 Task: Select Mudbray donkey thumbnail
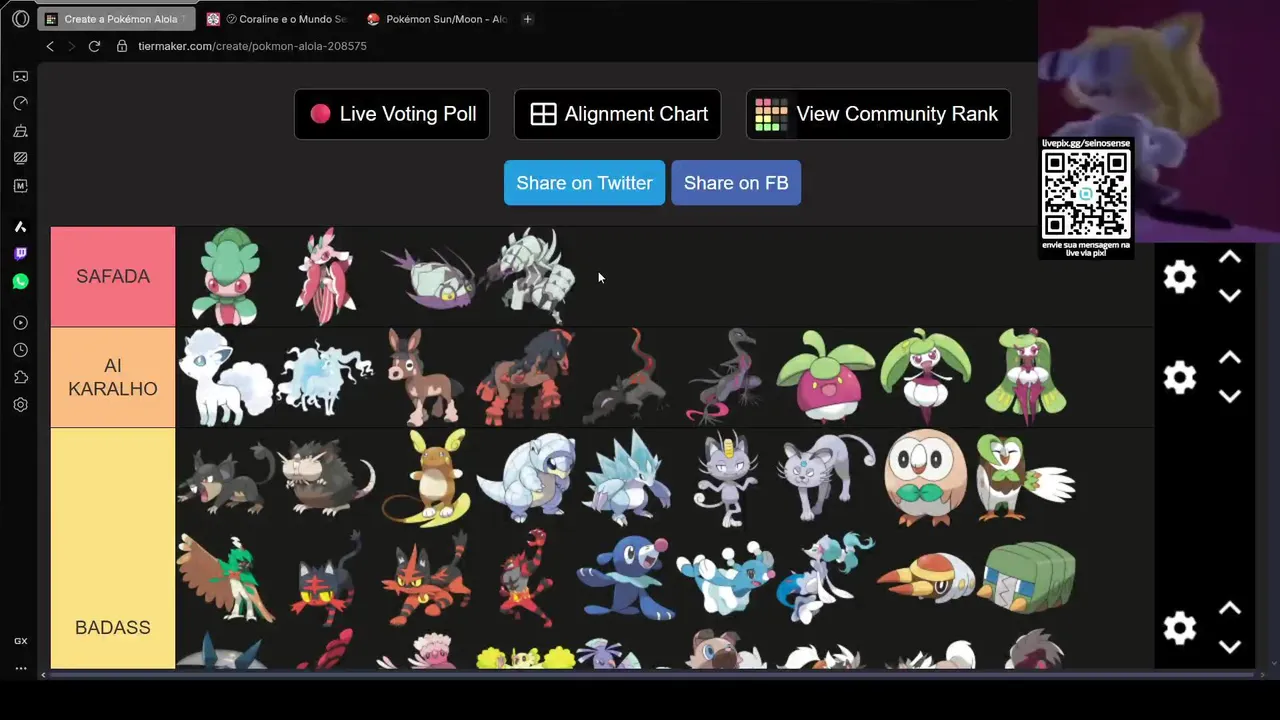(424, 377)
